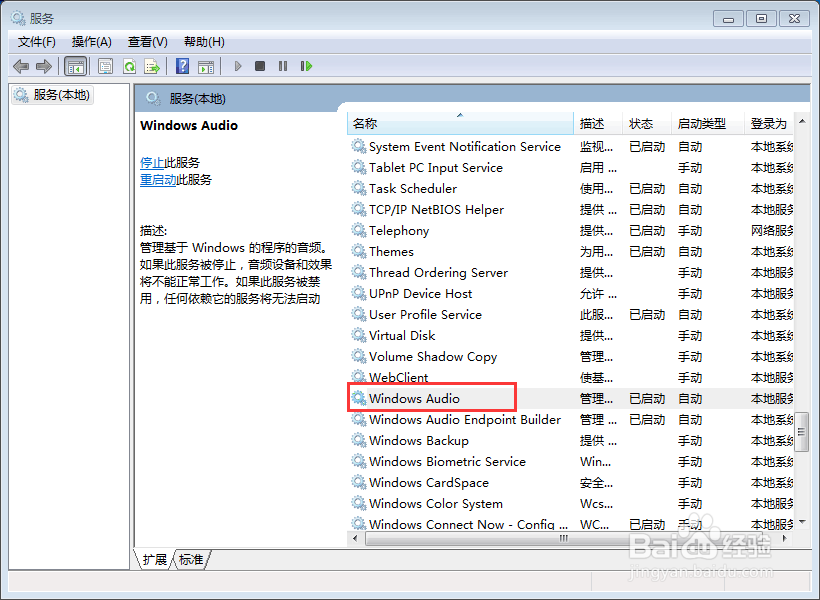Screen dimensions: 820x600
Task: Click gear icon of Windows Backup row
Action: [x=358, y=440]
